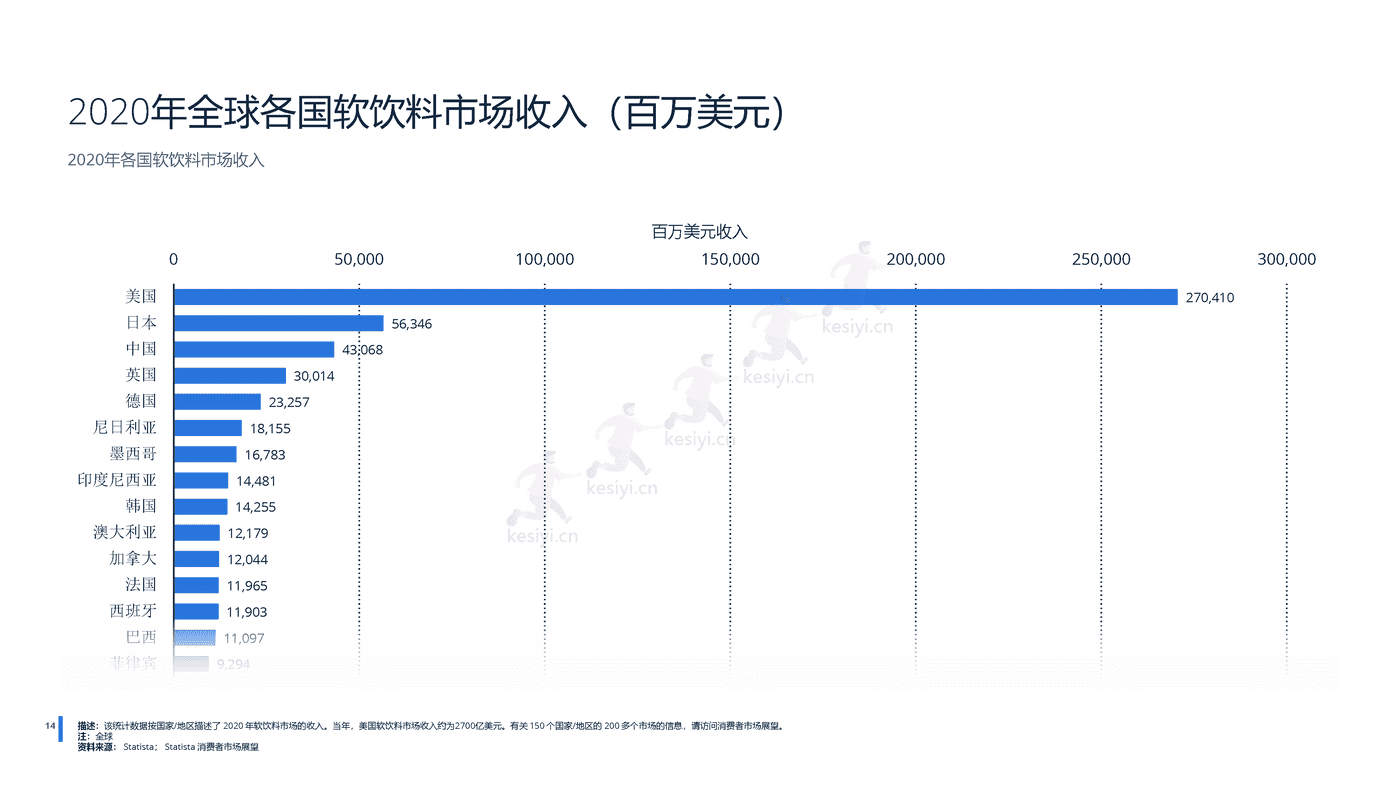Click the value label 23,257
The image size is (1400, 788).
[289, 402]
